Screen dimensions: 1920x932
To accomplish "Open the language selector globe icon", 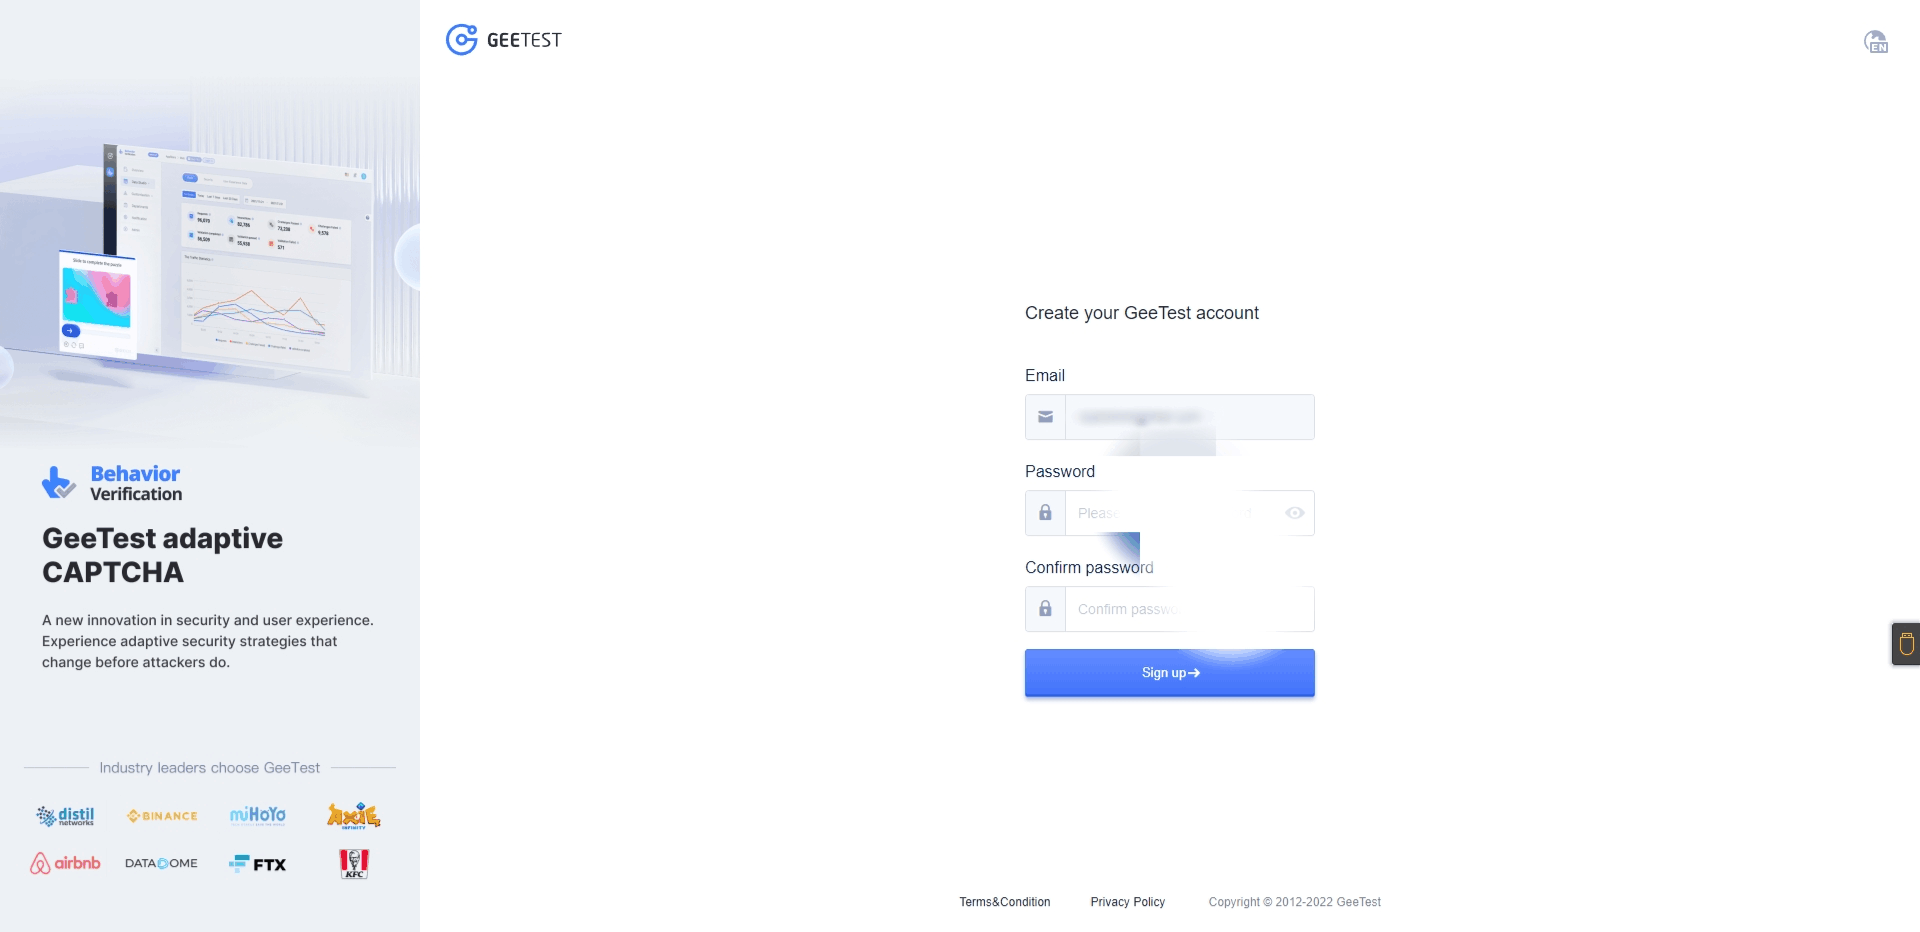I will pos(1875,41).
